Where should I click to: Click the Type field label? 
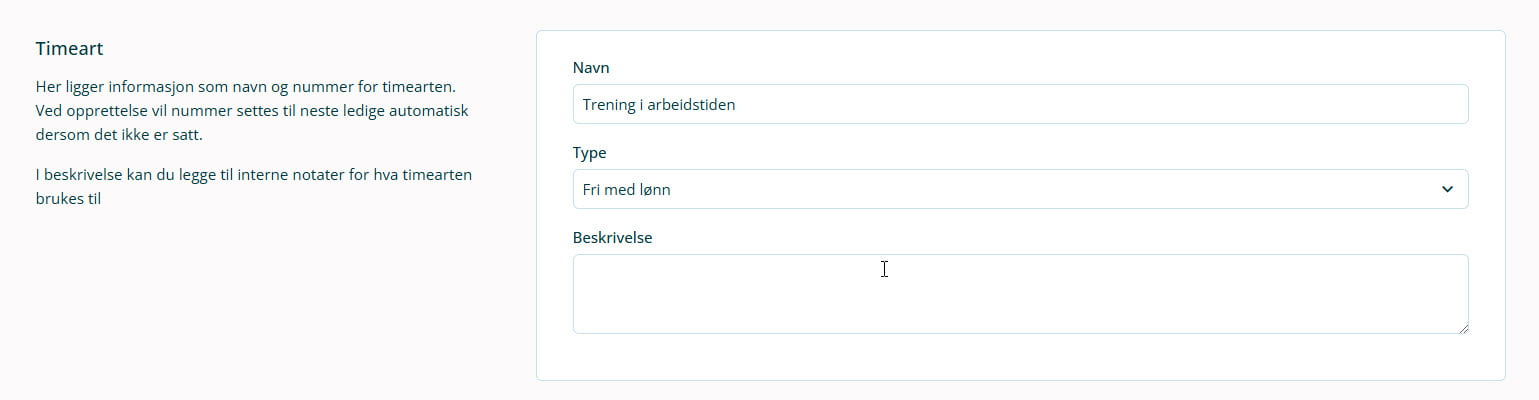590,153
